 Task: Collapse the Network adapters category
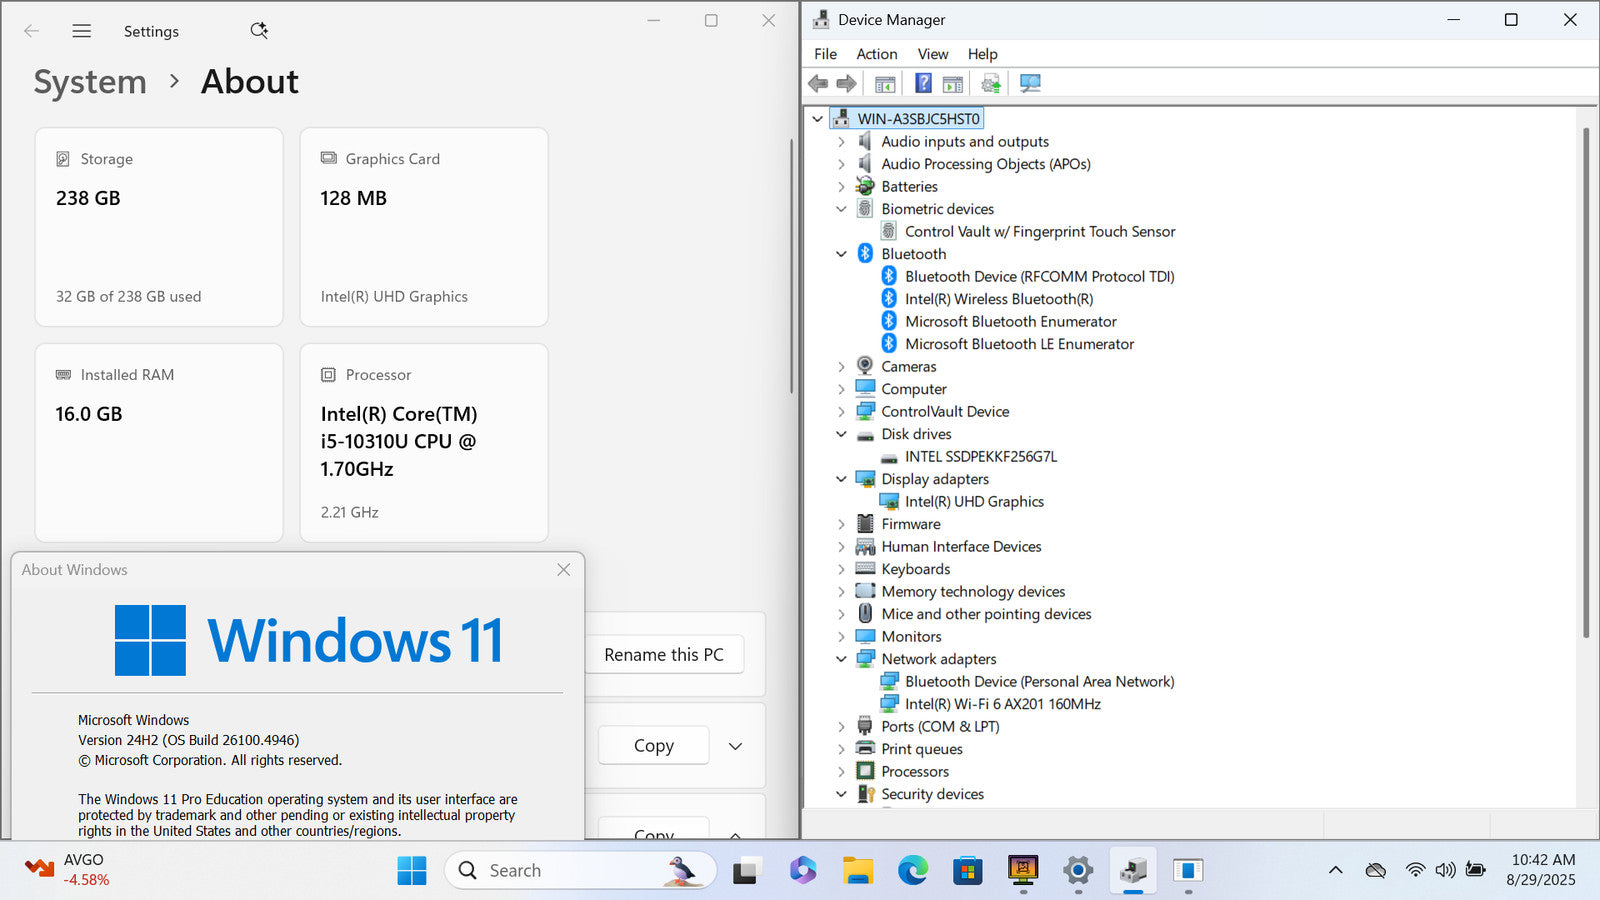(841, 659)
